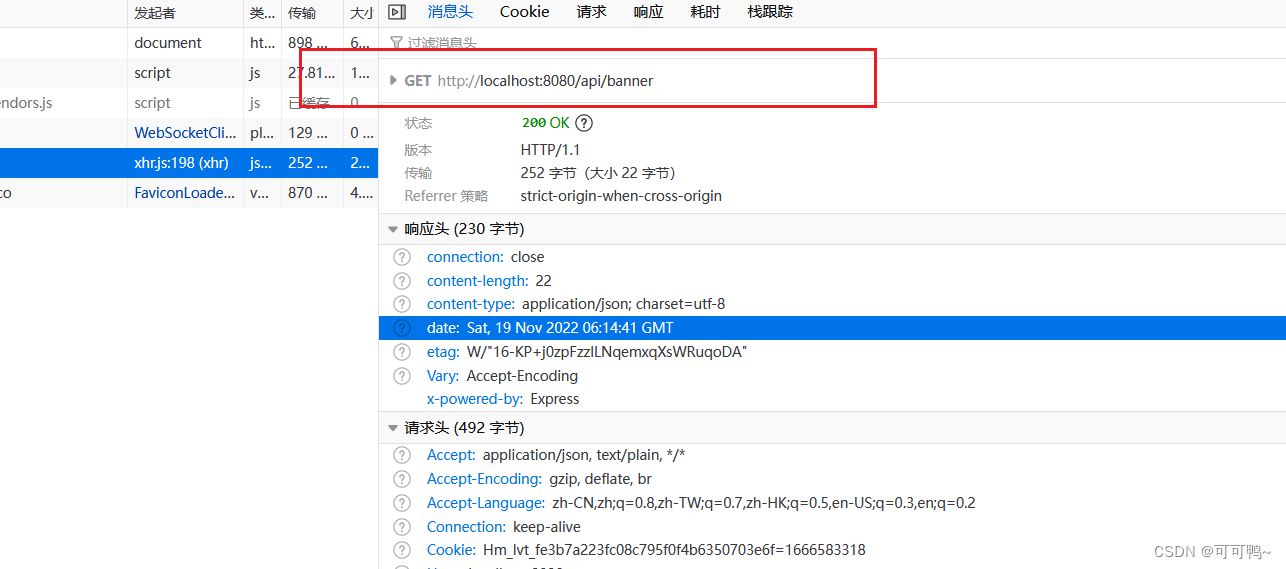Click the Accept value application/json, text/plain
The width and height of the screenshot is (1286, 569).
(584, 455)
